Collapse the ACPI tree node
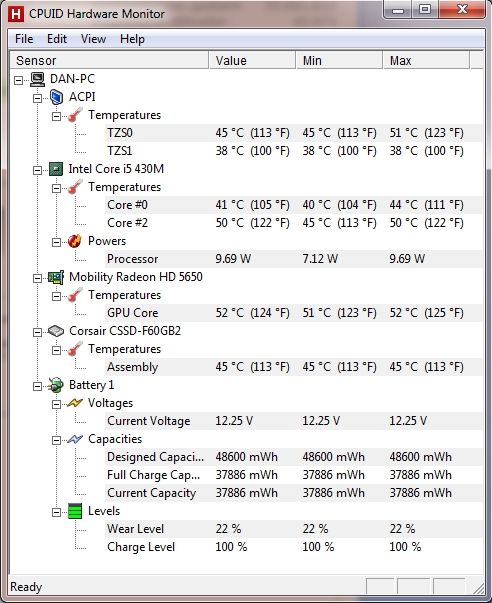Image resolution: width=492 pixels, height=603 pixels. (37, 98)
